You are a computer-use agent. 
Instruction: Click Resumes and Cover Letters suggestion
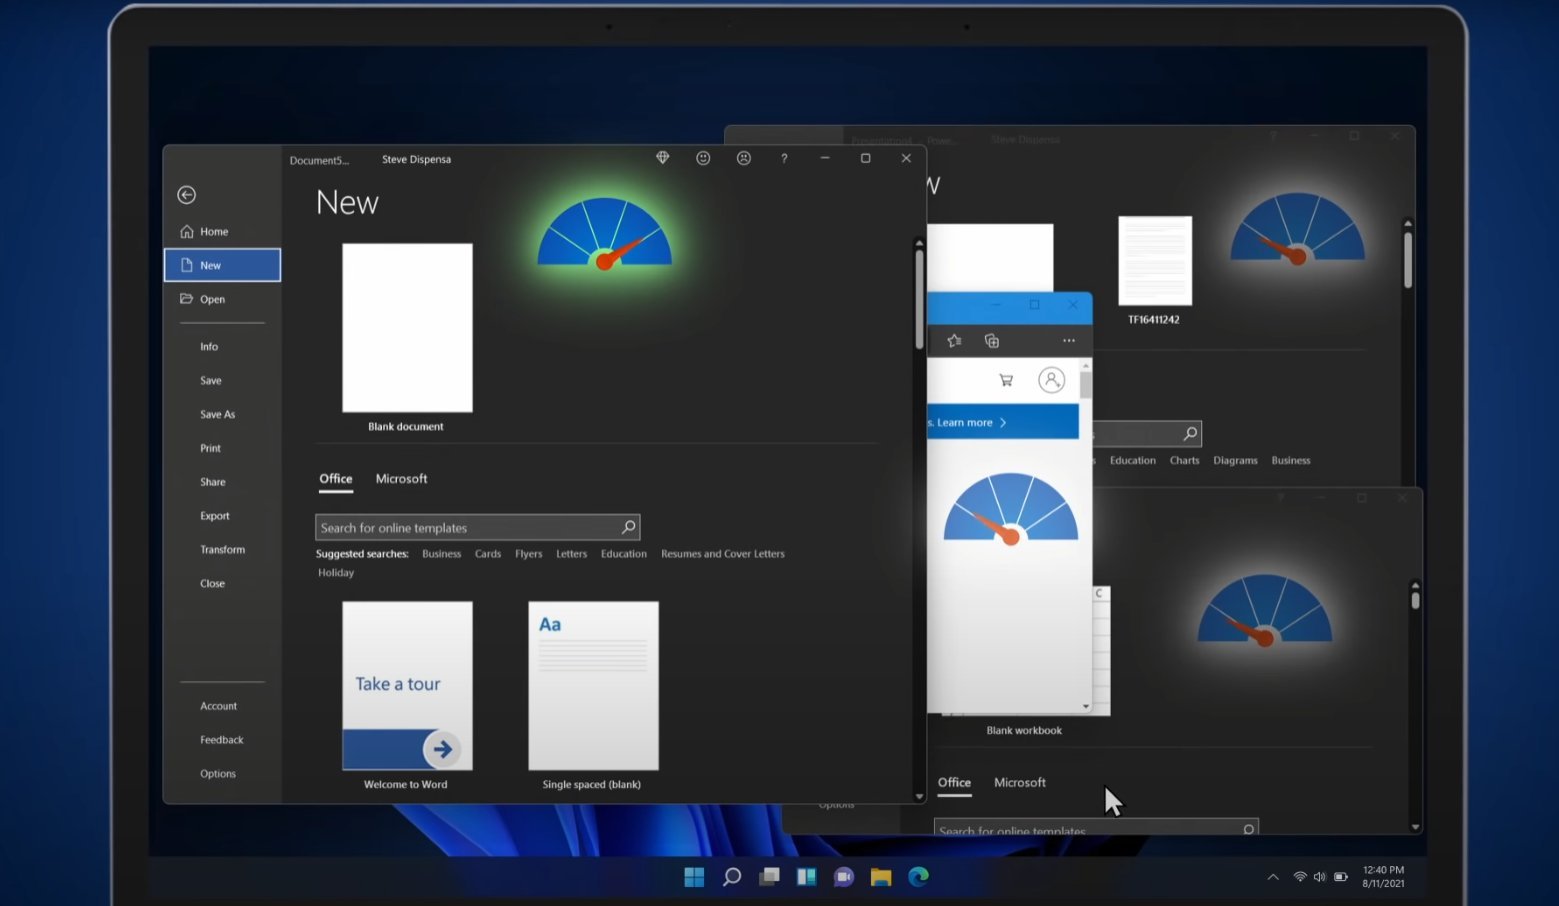click(x=723, y=554)
